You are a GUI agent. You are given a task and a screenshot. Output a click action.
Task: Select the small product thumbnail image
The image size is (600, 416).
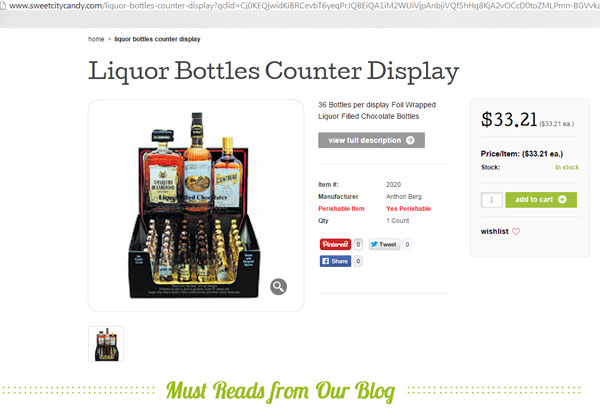[106, 344]
